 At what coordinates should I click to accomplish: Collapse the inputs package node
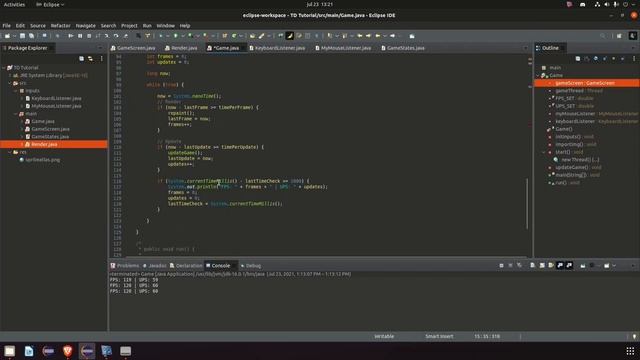pyautogui.click(x=16, y=91)
